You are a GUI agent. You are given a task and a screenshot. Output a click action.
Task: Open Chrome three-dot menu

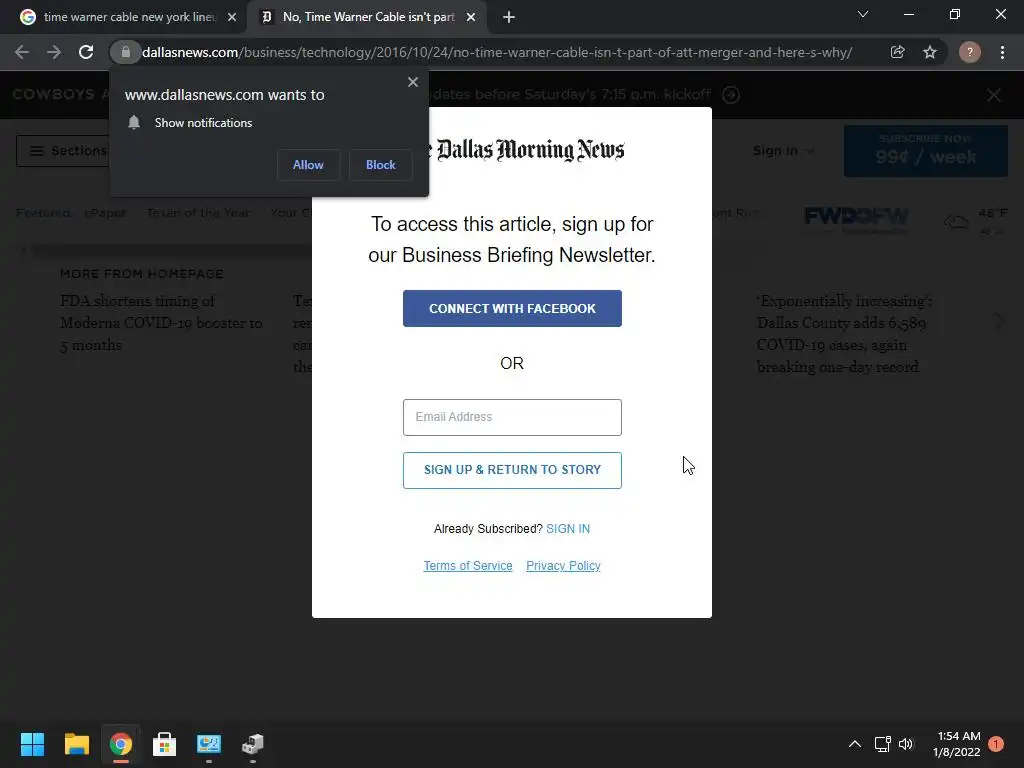click(x=1002, y=52)
